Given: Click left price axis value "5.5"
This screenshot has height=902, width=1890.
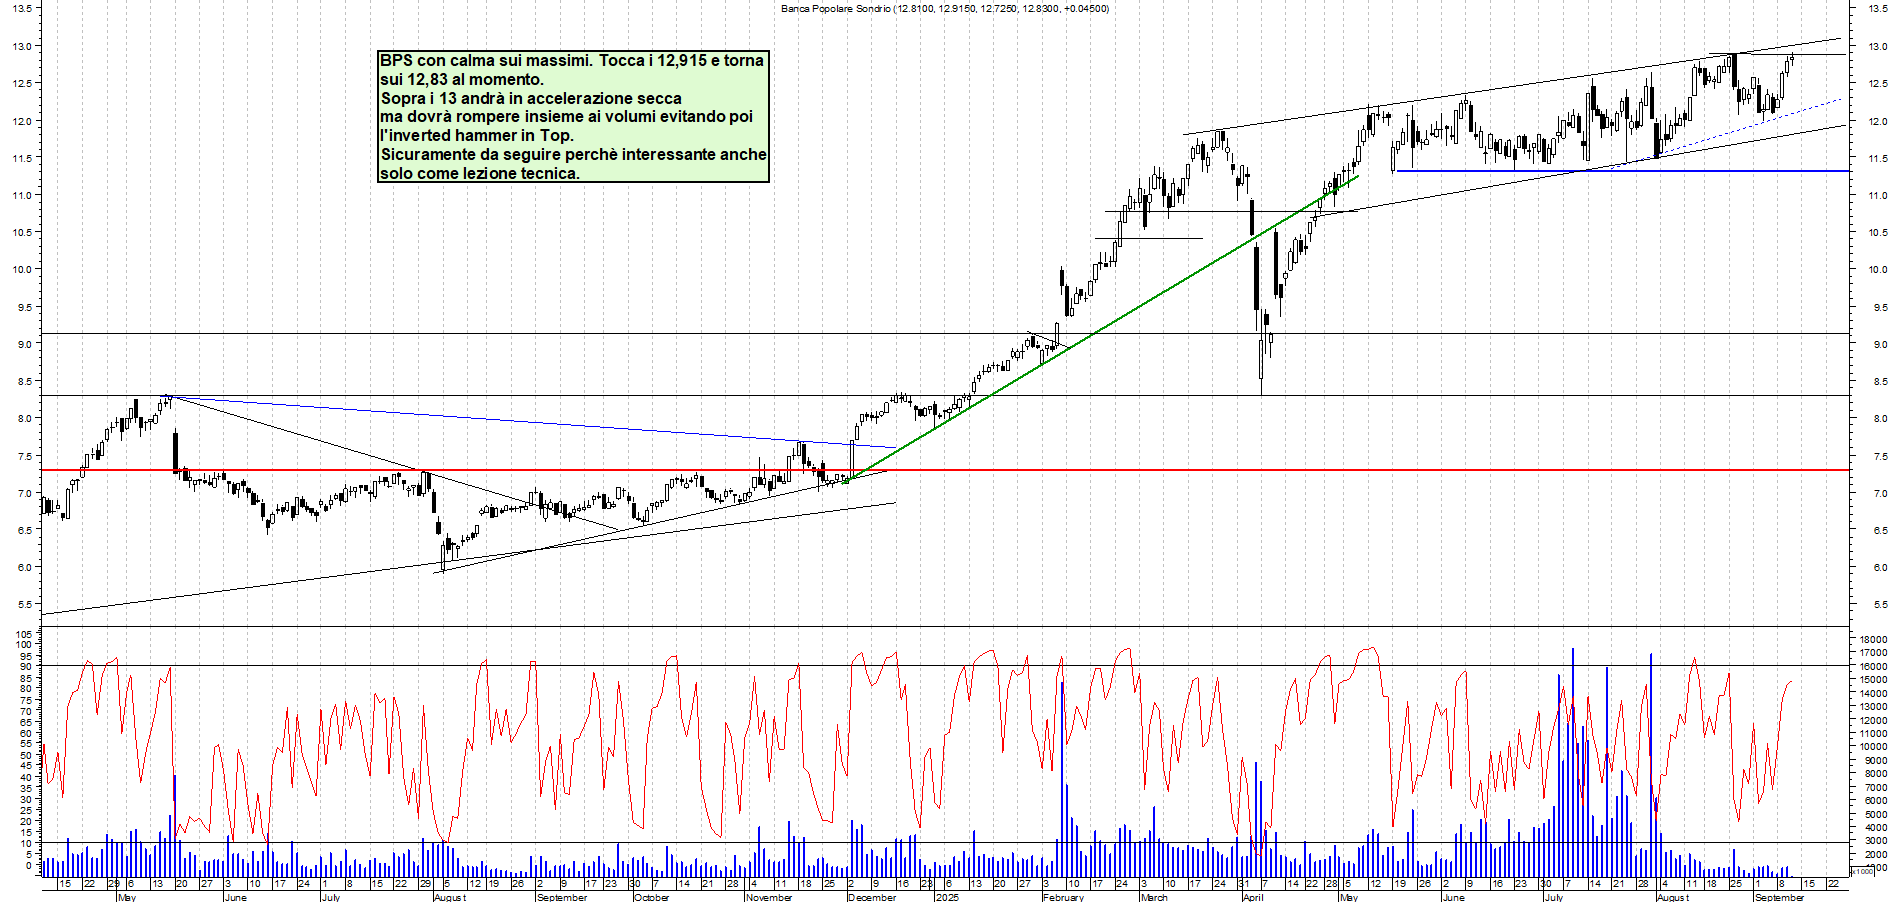Looking at the screenshot, I should (x=24, y=604).
